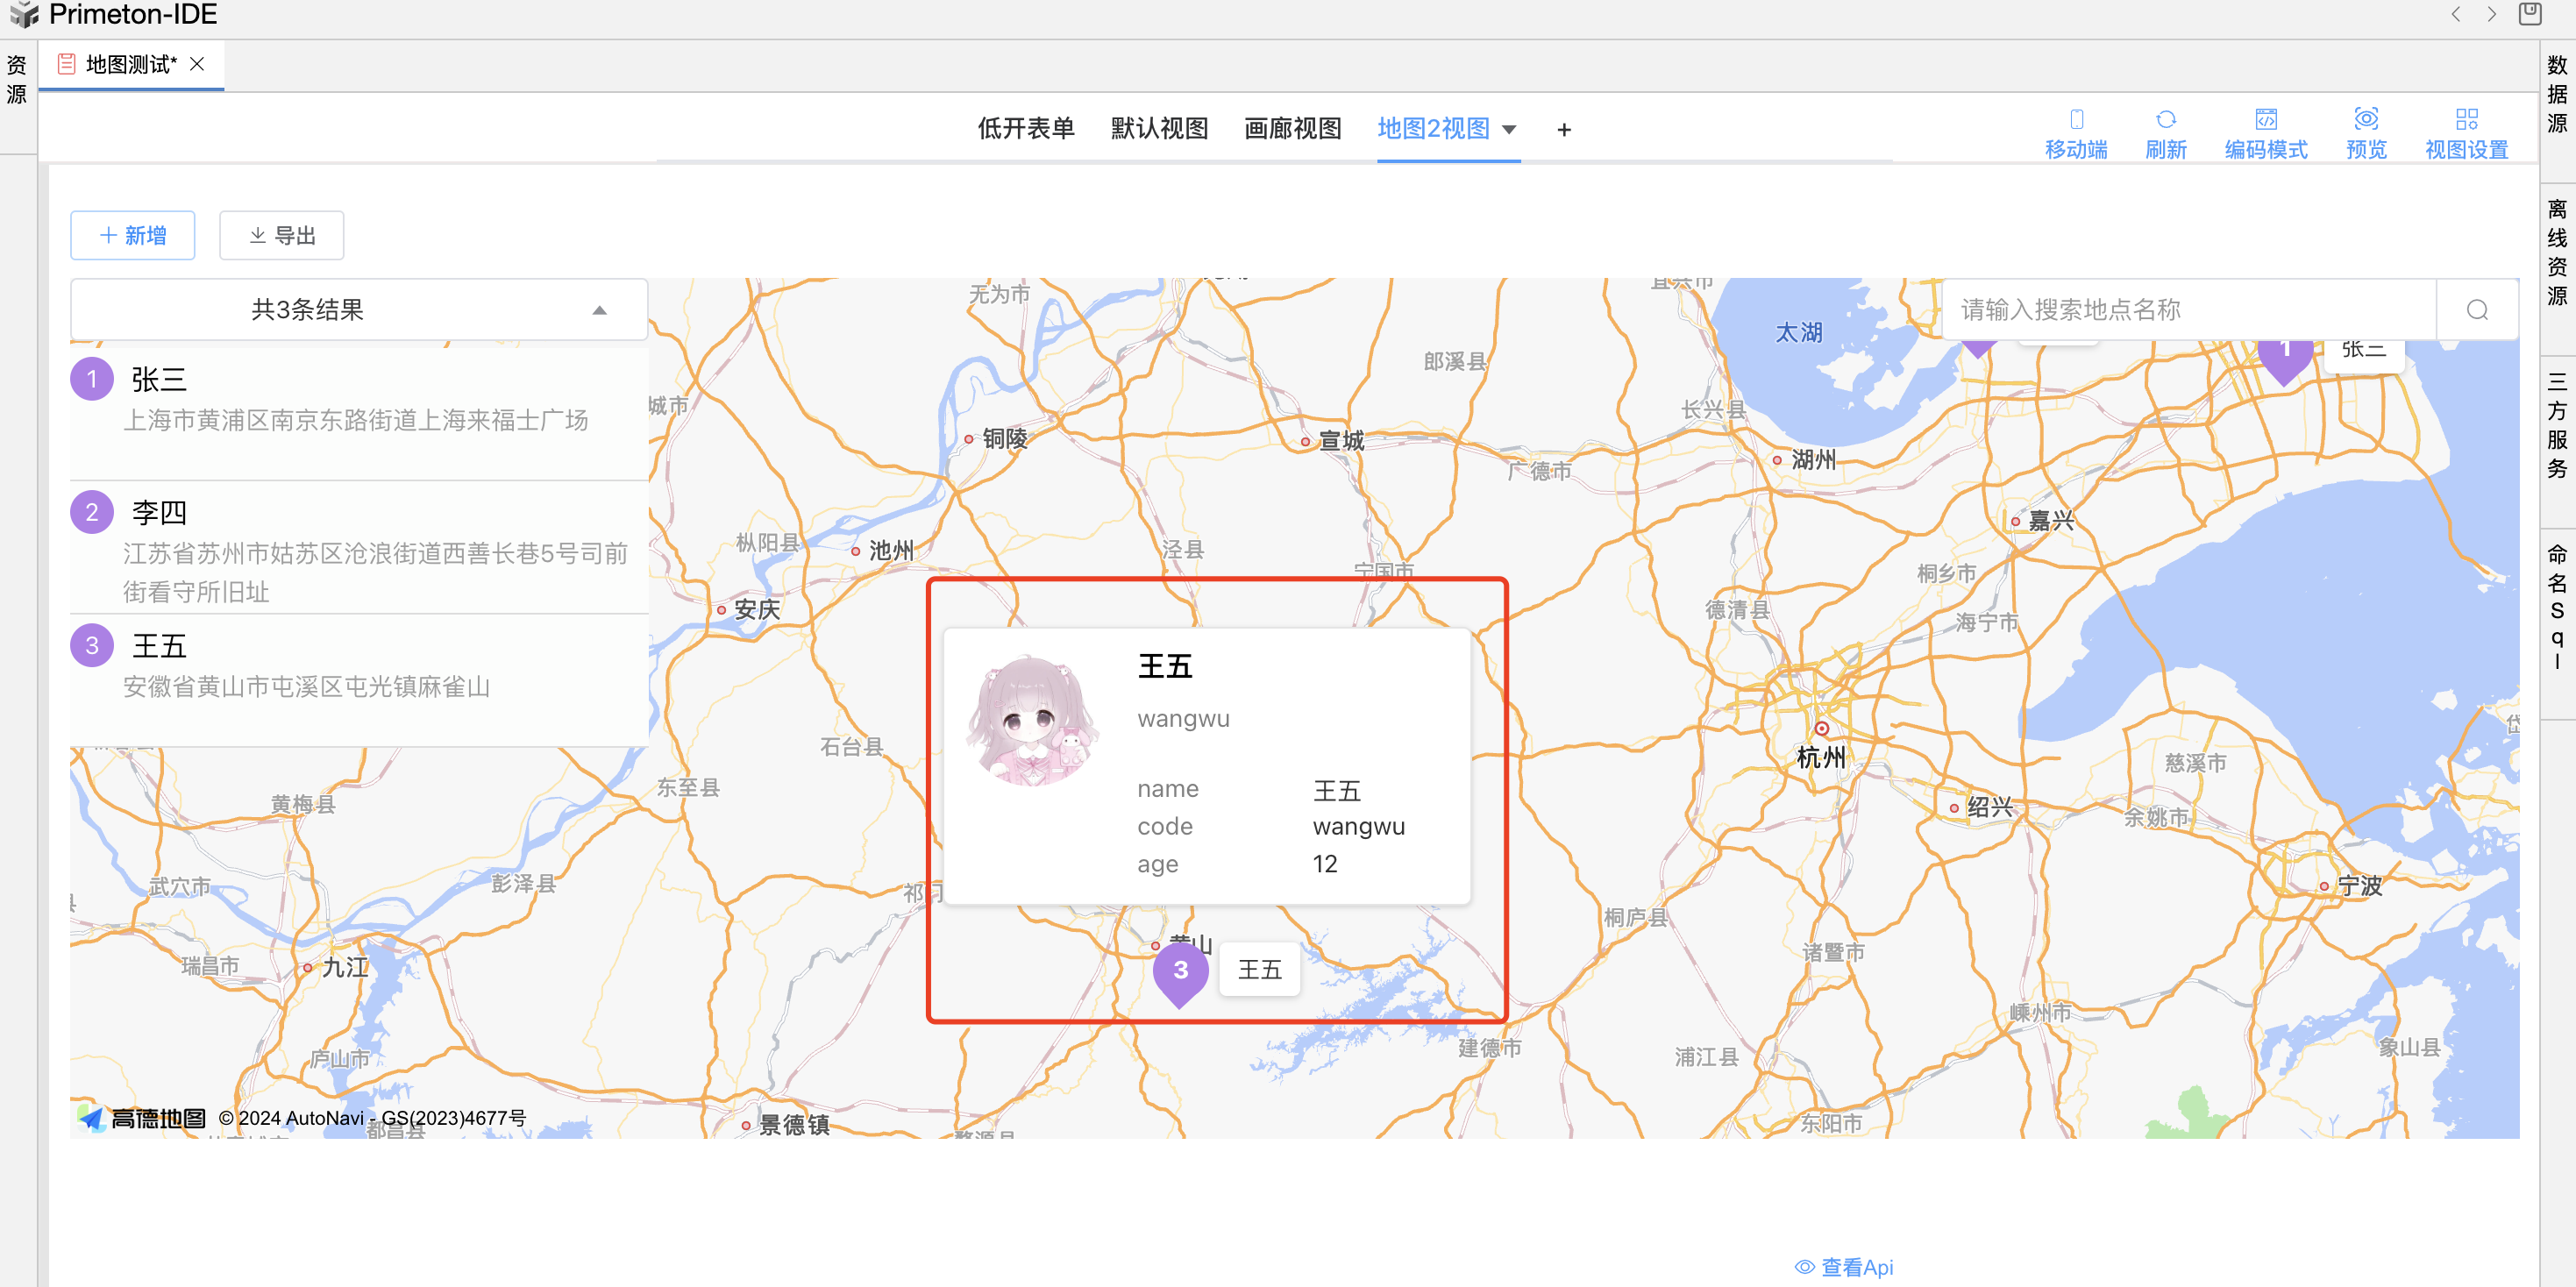Collapse the 共3条结果 results list

click(x=599, y=310)
